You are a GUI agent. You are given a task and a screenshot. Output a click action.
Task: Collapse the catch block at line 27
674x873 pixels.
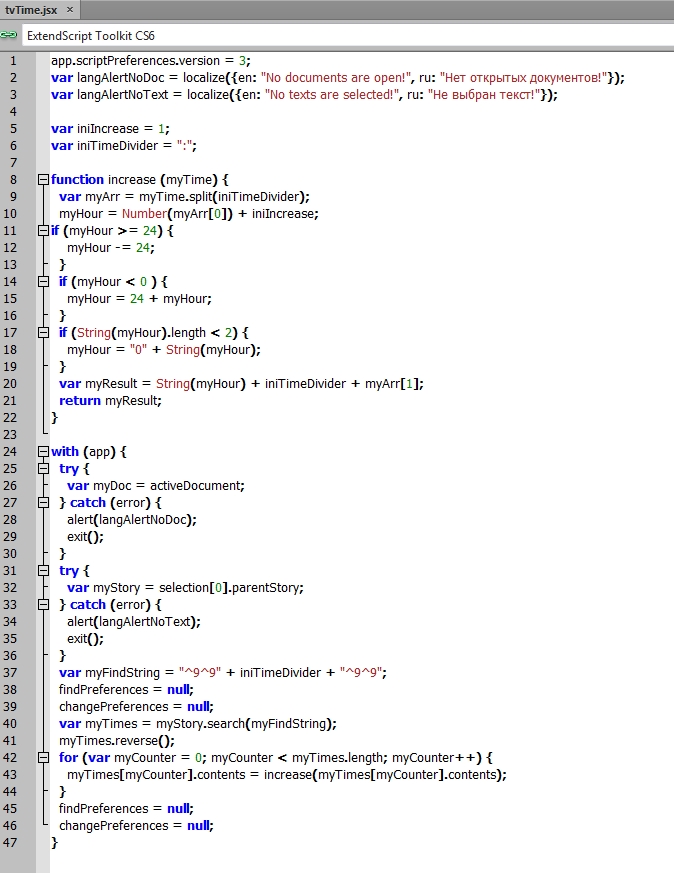tap(43, 503)
